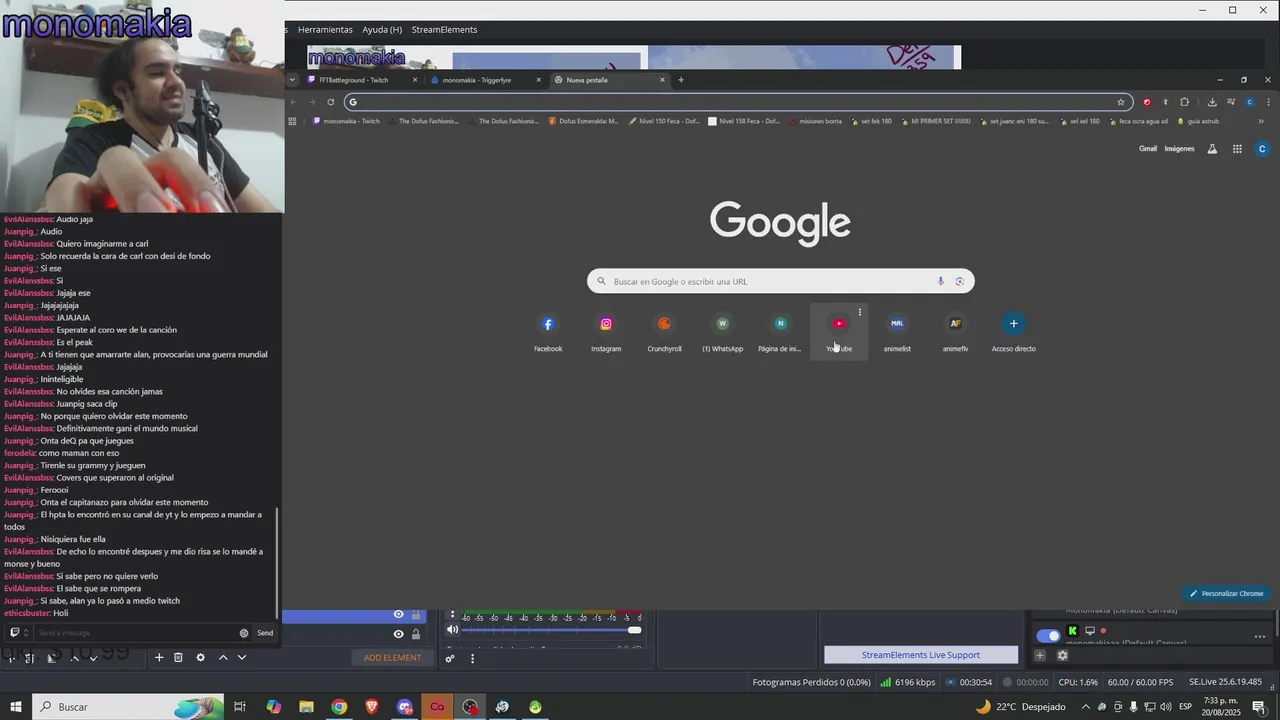Toggle the Monomakia canvas output switch

pyautogui.click(x=1048, y=636)
